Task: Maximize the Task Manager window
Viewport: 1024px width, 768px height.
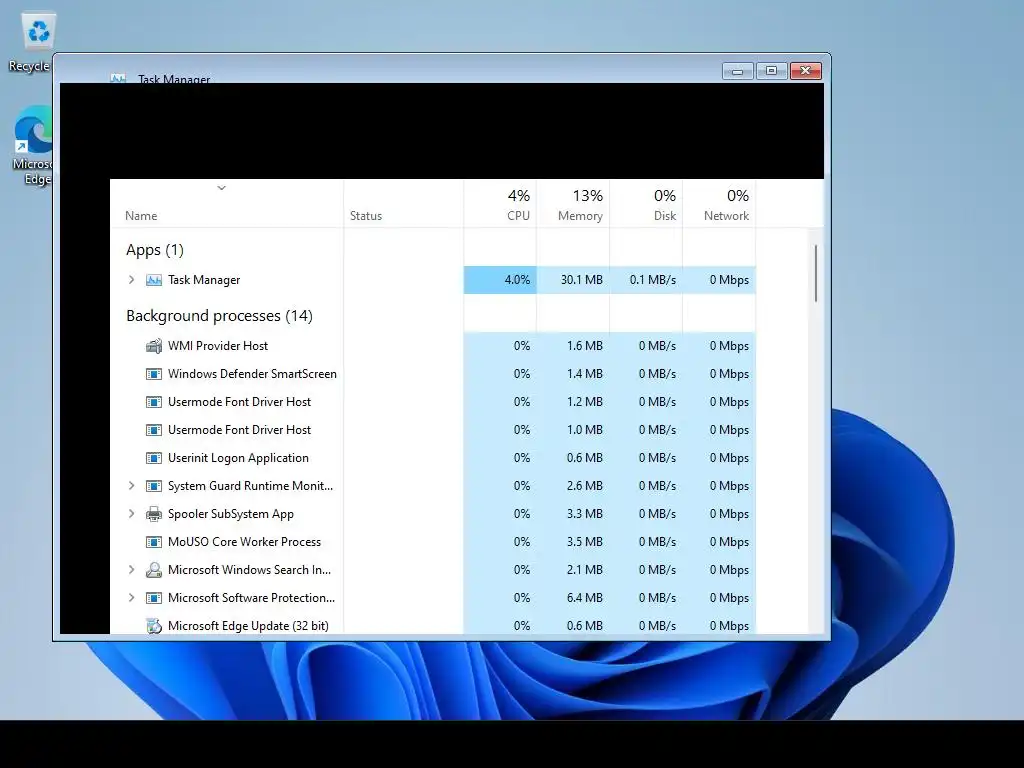Action: (771, 71)
